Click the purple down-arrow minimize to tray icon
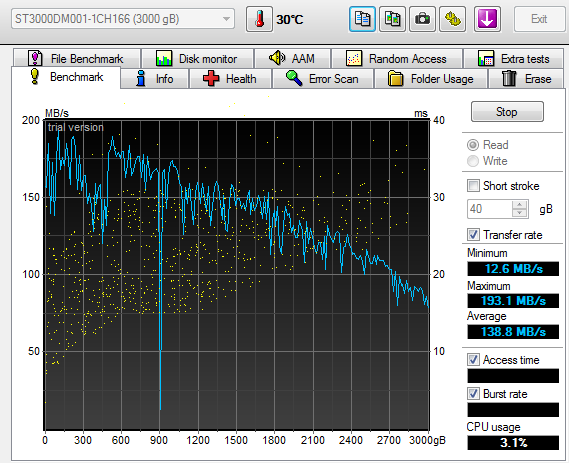This screenshot has height=463, width=569. click(x=487, y=19)
